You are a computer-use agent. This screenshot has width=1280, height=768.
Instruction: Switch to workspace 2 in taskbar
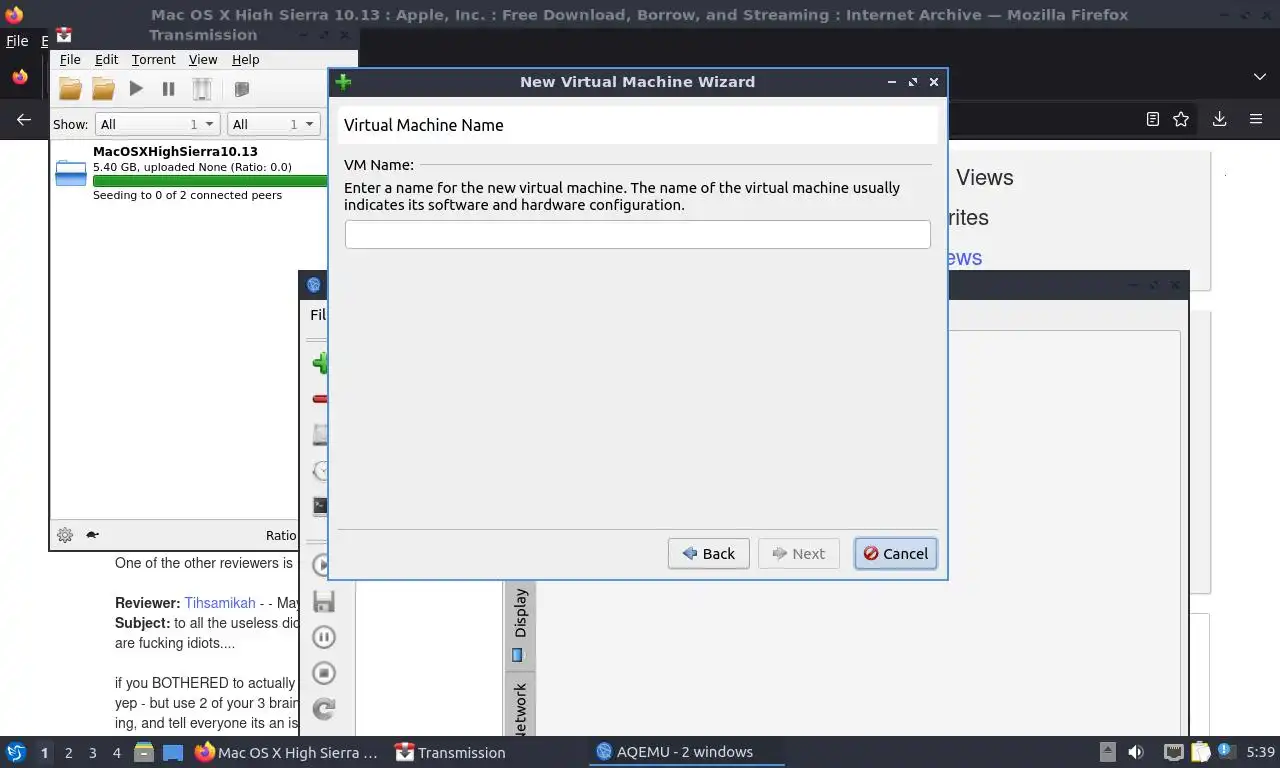(68, 753)
